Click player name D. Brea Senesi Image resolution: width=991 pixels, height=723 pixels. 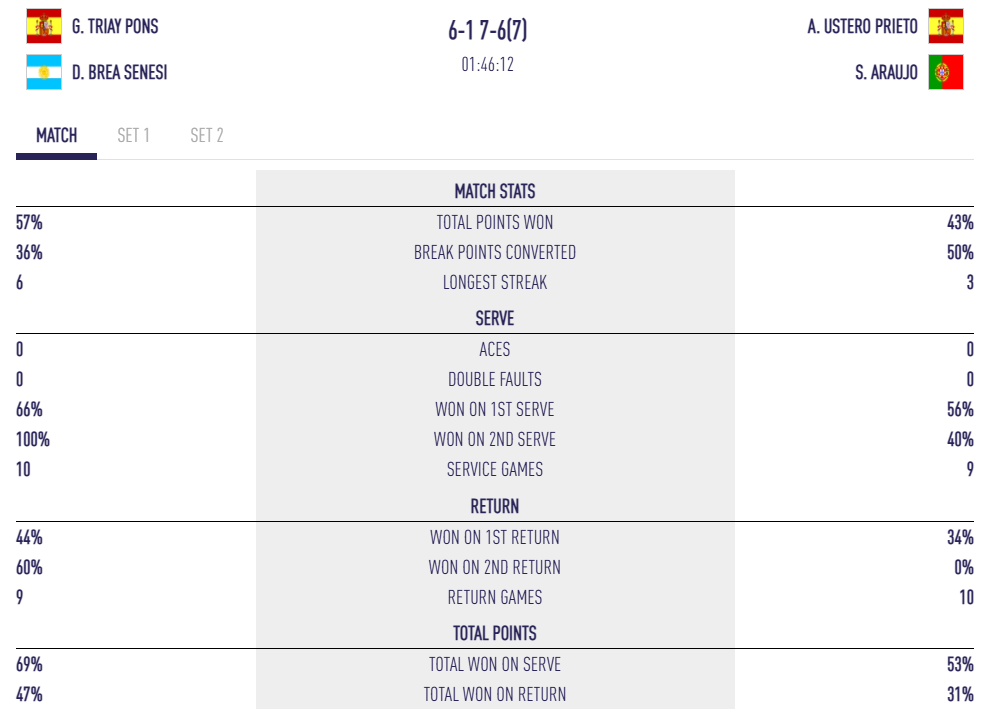119,72
